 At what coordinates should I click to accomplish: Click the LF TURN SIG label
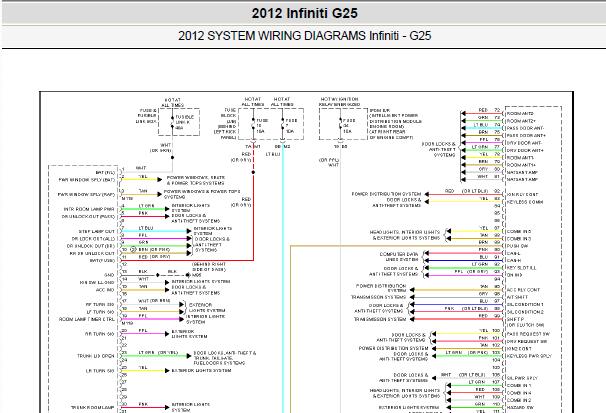(100, 312)
